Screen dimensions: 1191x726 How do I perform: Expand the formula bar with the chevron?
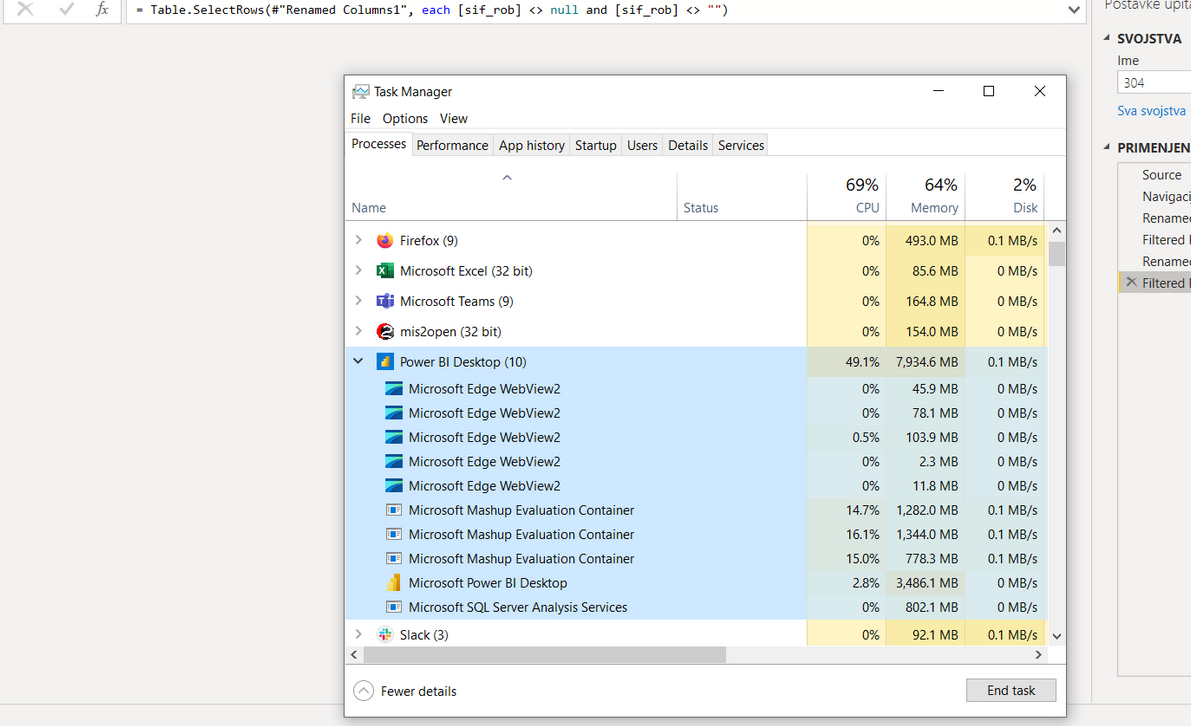coord(1074,10)
